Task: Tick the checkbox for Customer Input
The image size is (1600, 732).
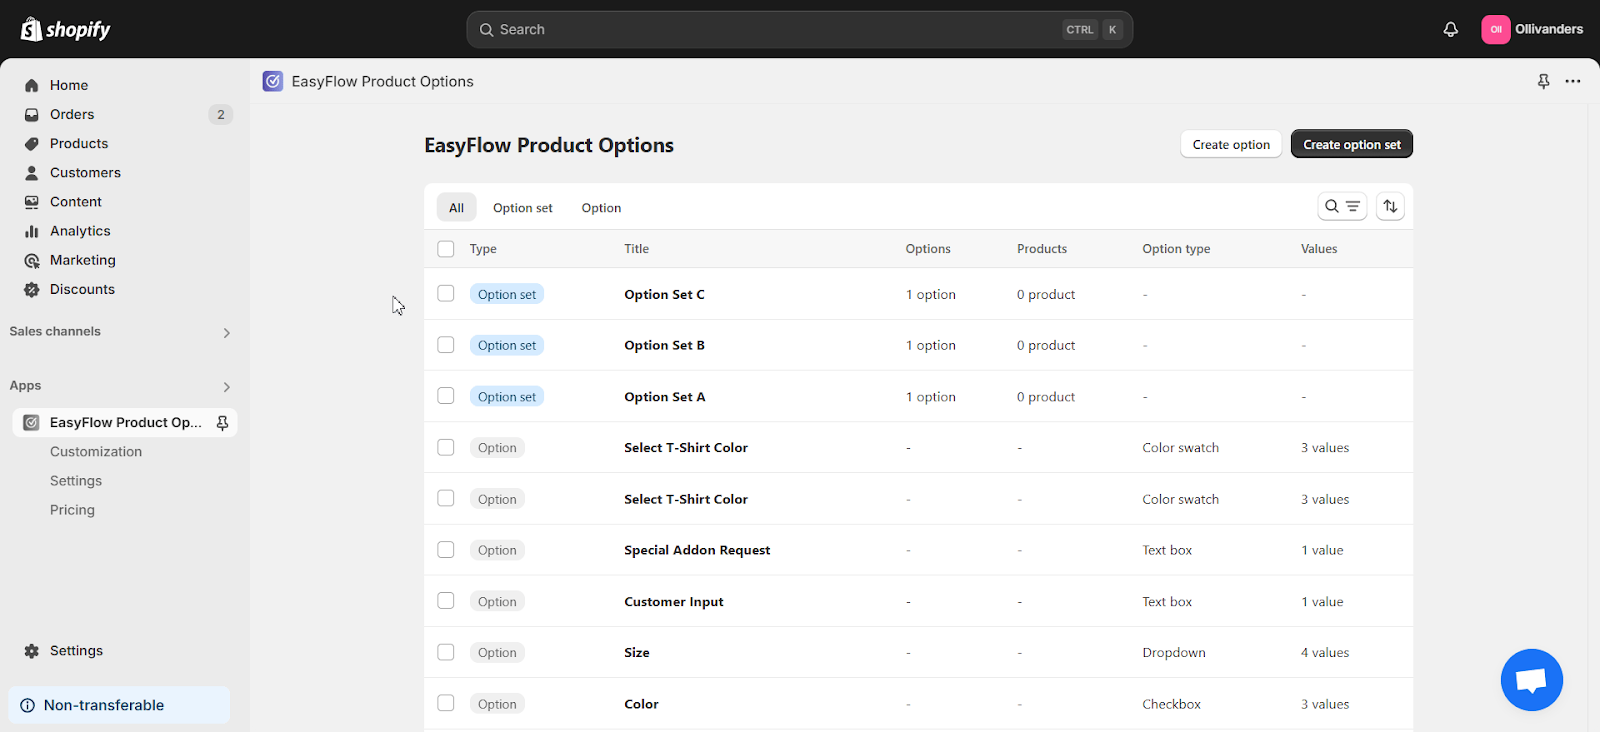Action: (446, 601)
